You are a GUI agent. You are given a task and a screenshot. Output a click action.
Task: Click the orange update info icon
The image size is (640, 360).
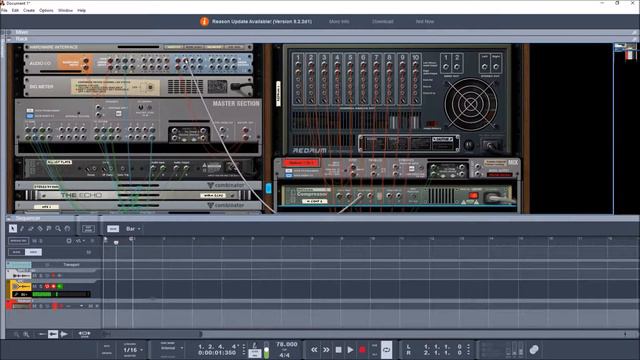click(x=204, y=21)
